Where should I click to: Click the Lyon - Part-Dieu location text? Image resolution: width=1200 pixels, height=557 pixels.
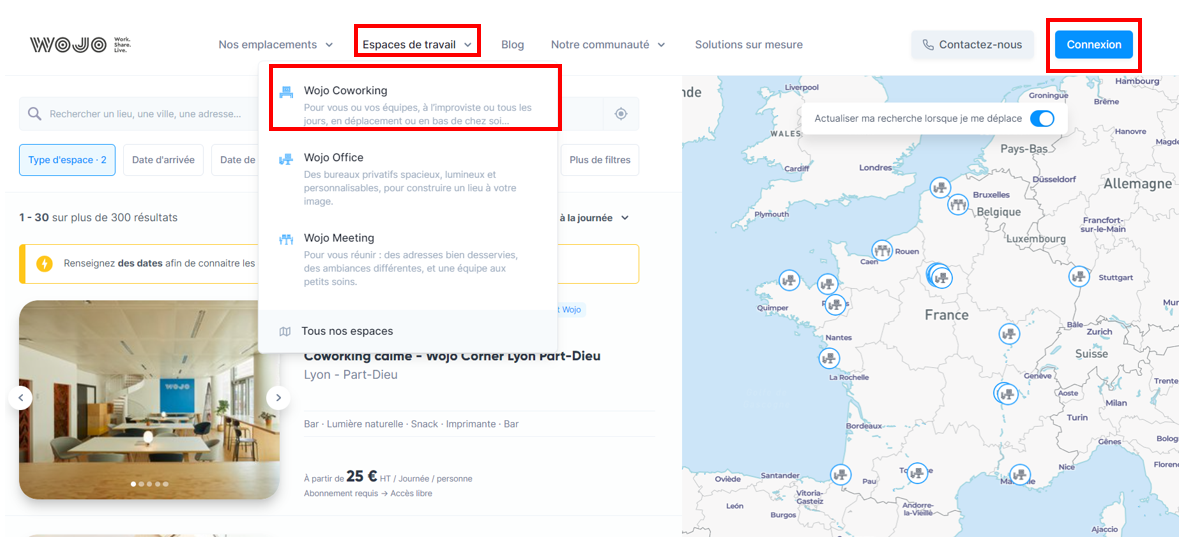[350, 375]
